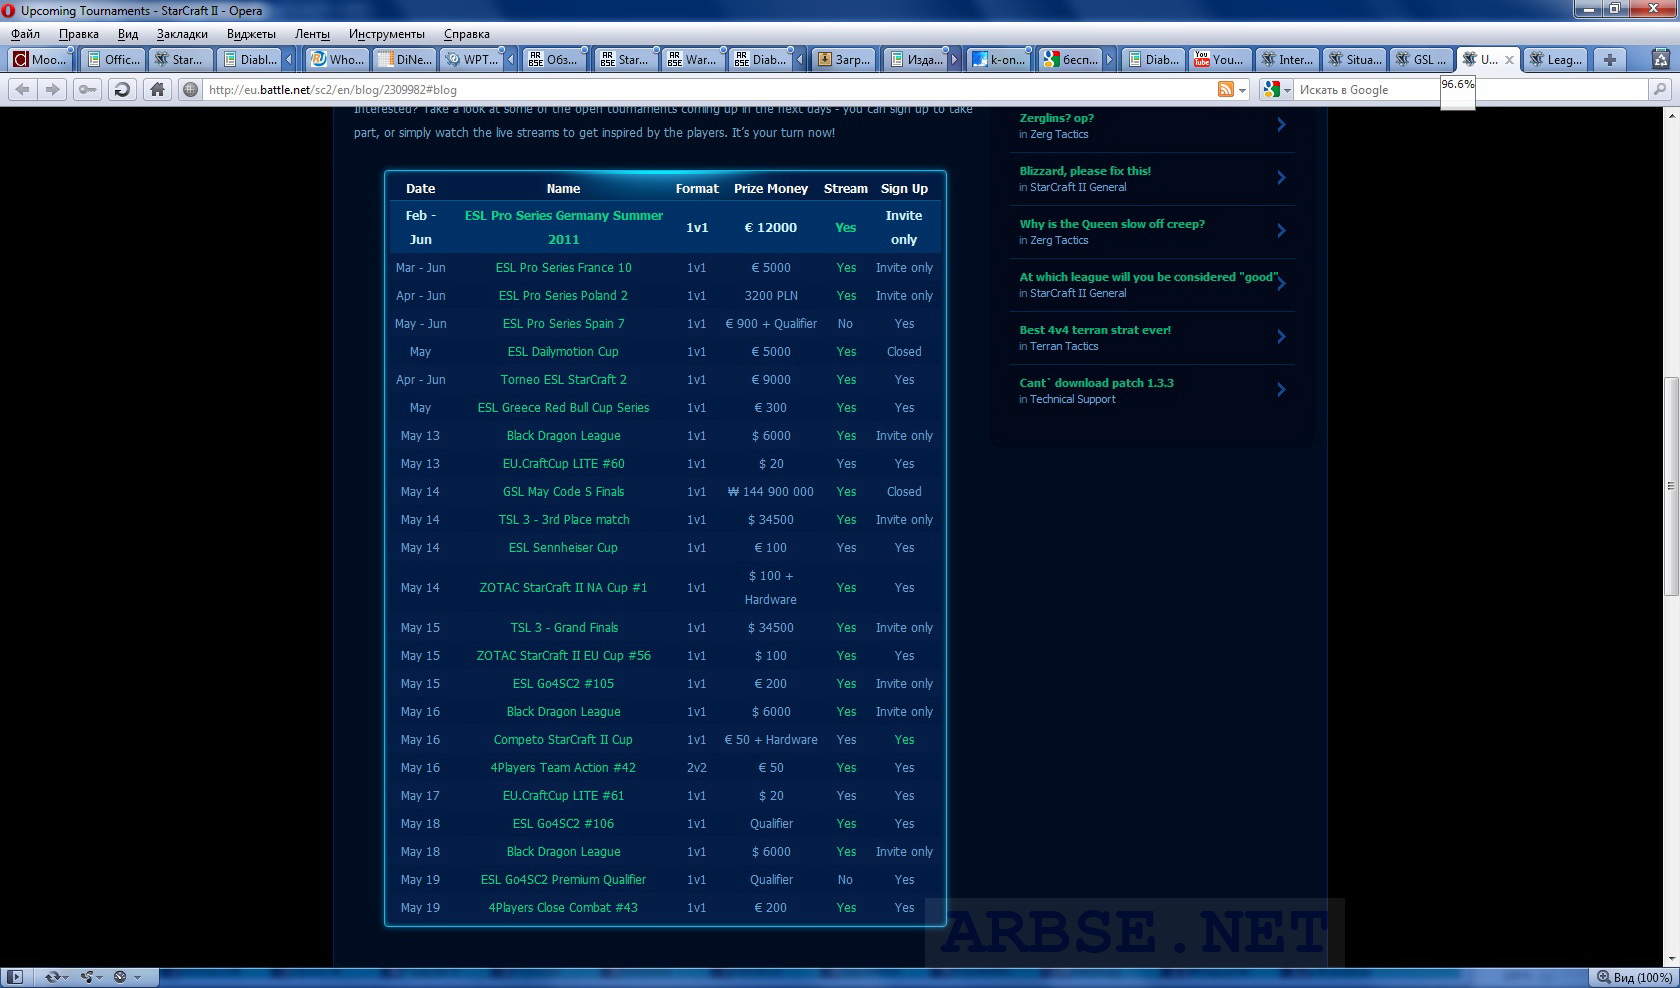Image resolution: width=1680 pixels, height=988 pixels.
Task: Open search engine selection dropdown
Action: click(x=1287, y=90)
